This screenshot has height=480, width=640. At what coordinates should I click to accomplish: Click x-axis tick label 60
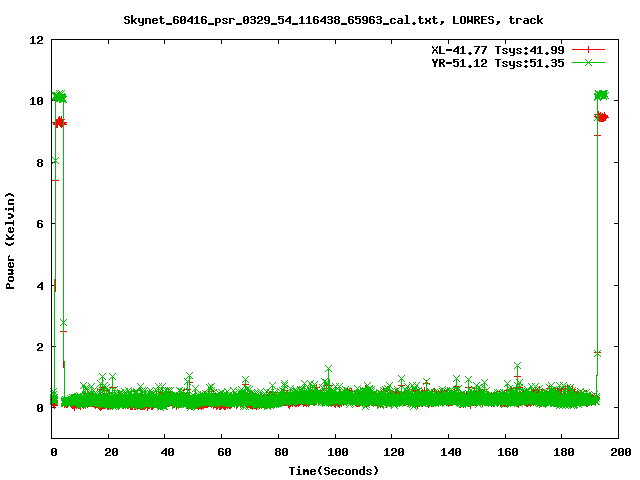coord(224,452)
